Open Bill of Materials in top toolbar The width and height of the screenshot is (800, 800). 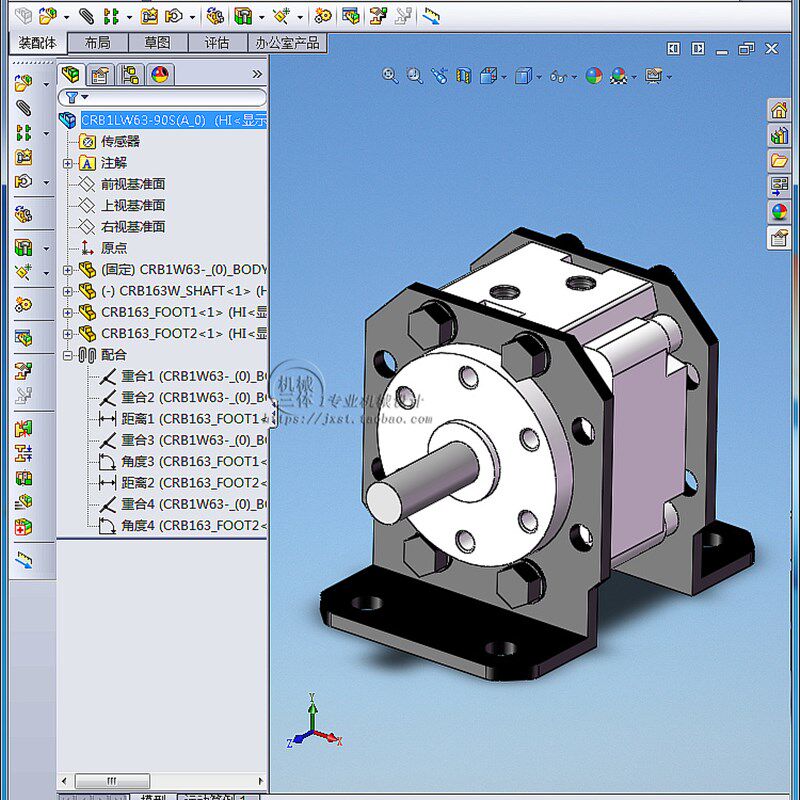(x=351, y=16)
